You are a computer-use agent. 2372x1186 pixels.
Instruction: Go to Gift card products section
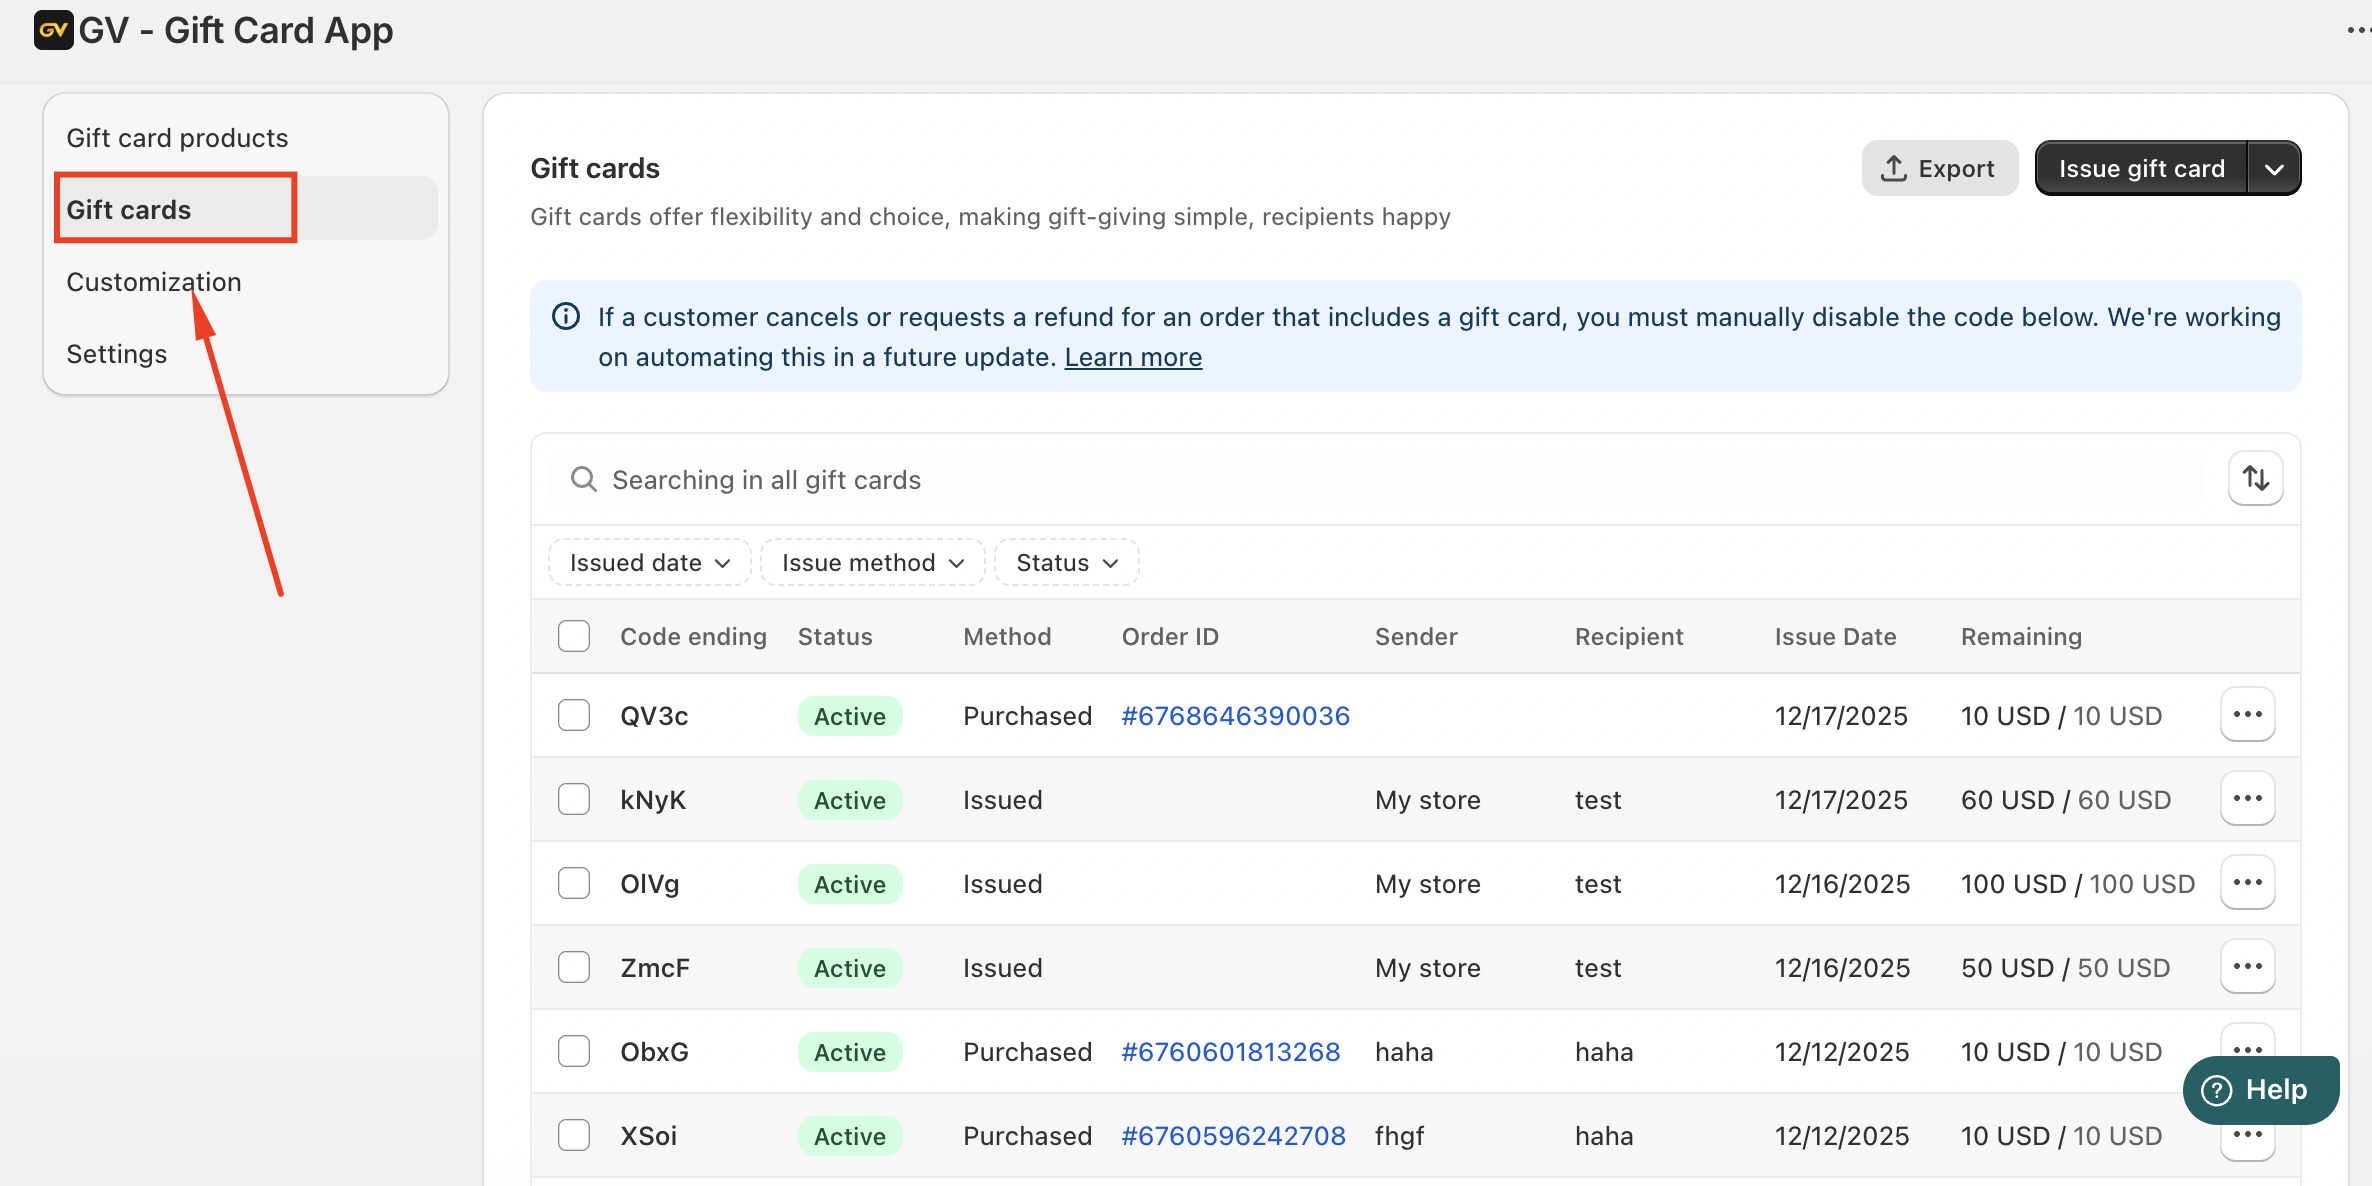pos(177,138)
